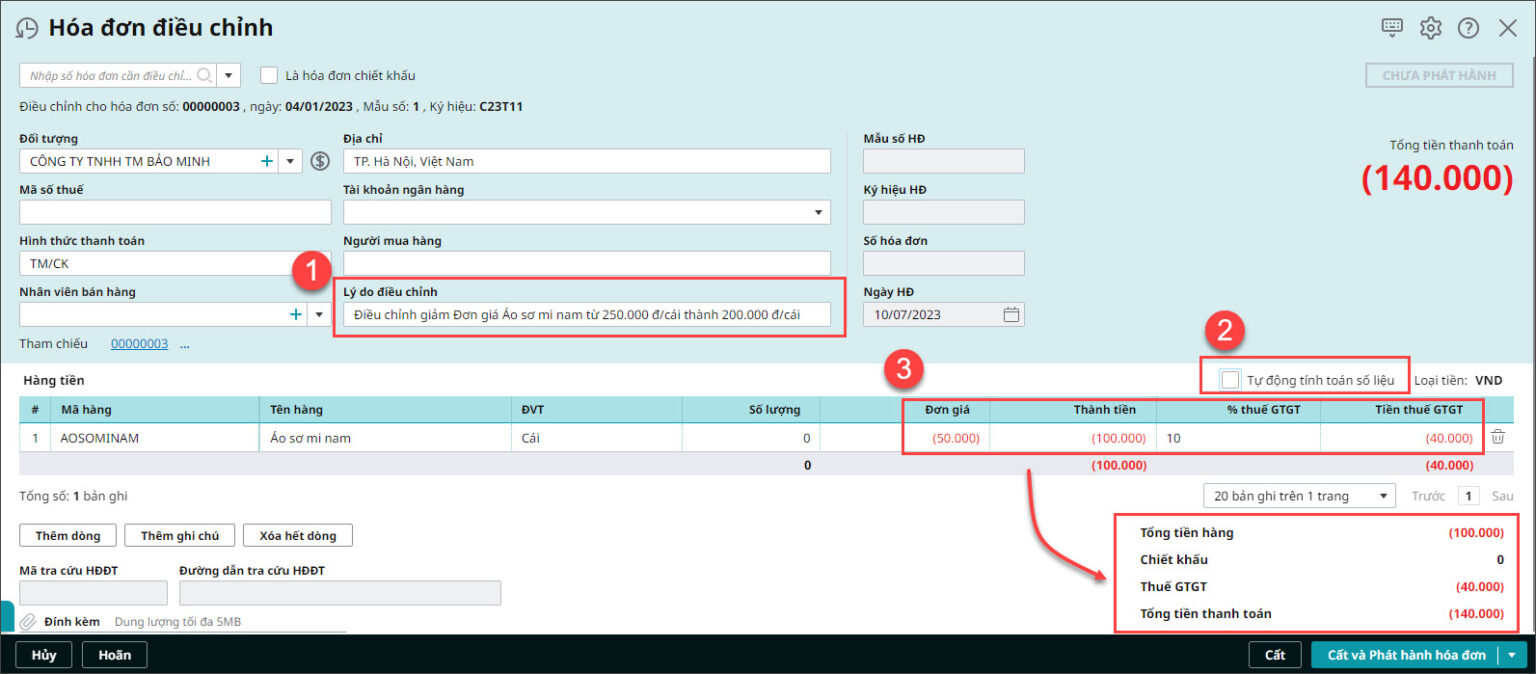Screen dimensions: 1536x674
Task: Click the Hủy button
Action: (43, 655)
